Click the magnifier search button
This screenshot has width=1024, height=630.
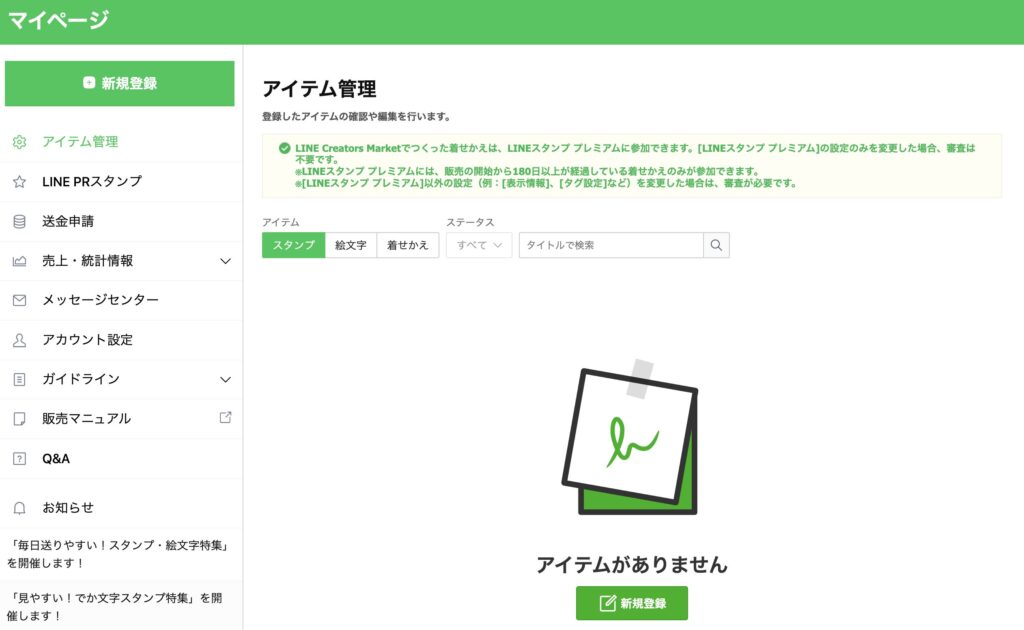point(716,245)
